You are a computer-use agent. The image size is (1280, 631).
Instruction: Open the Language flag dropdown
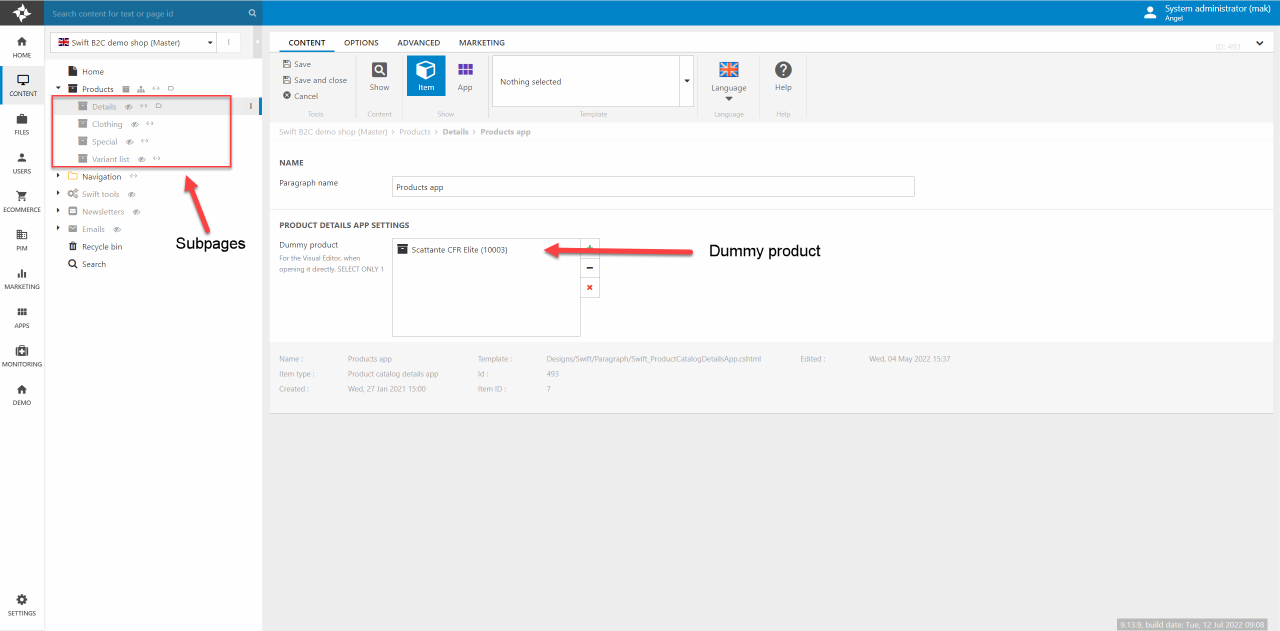pos(729,78)
